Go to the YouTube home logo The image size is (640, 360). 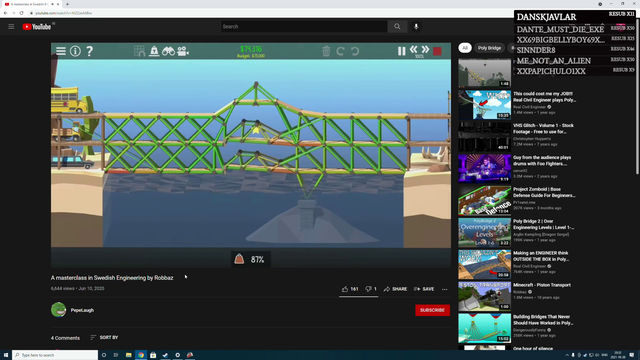coord(37,27)
